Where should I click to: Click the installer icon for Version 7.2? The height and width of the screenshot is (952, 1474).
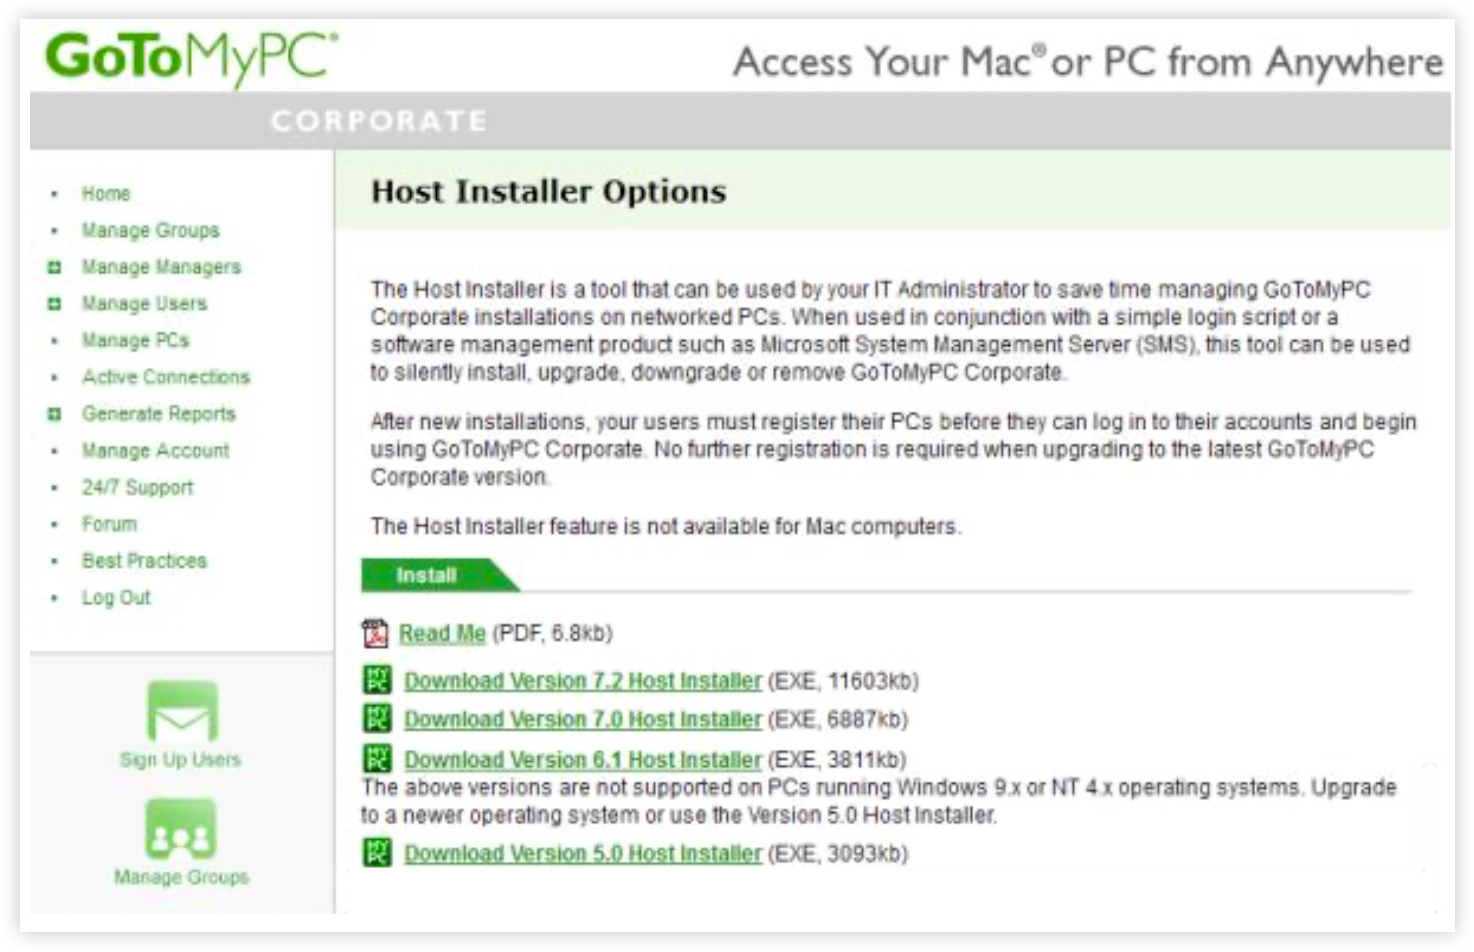point(377,681)
